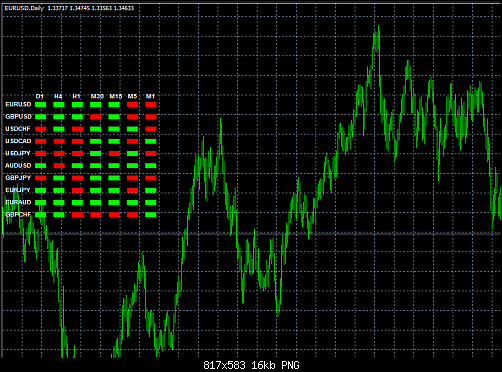
Task: Click the GBPCHF pair label
Action: tap(18, 215)
